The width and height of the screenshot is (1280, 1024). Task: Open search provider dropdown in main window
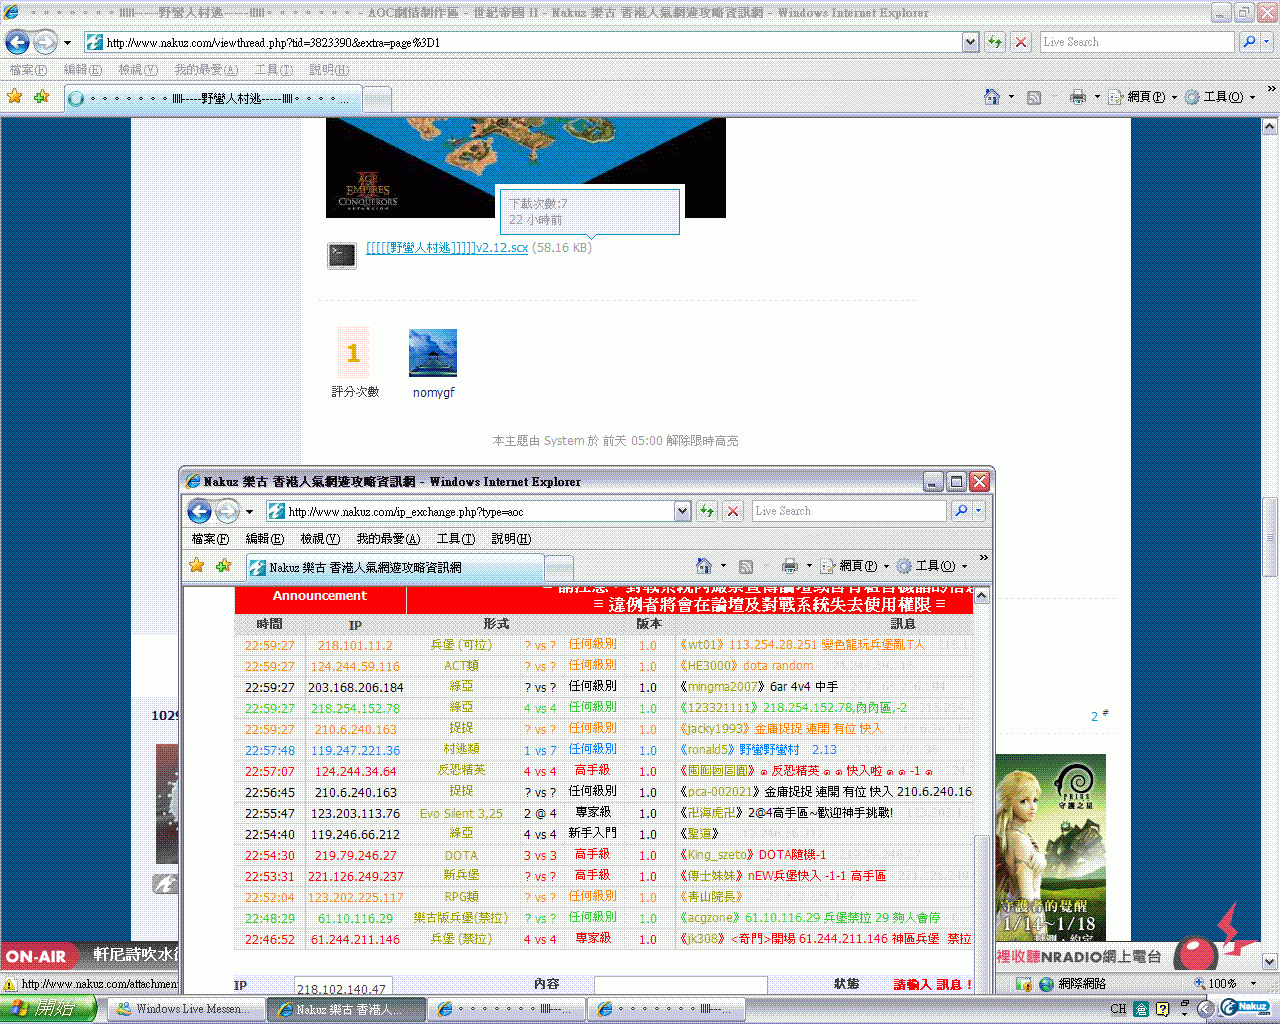[1267, 42]
